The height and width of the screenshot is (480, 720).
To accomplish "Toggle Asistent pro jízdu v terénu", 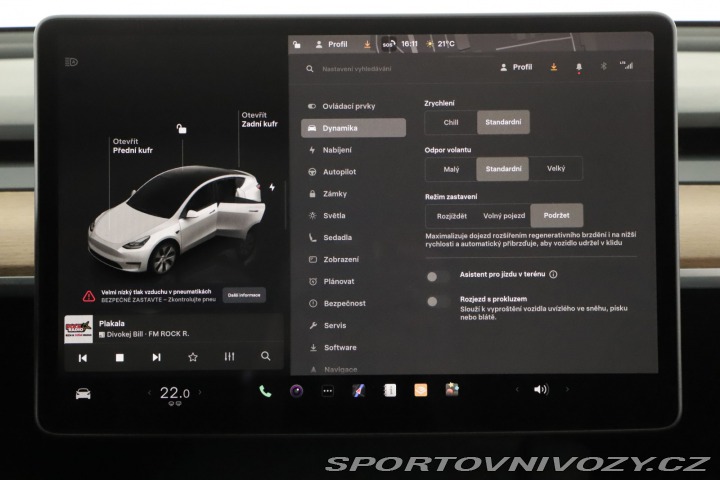I will click(438, 277).
